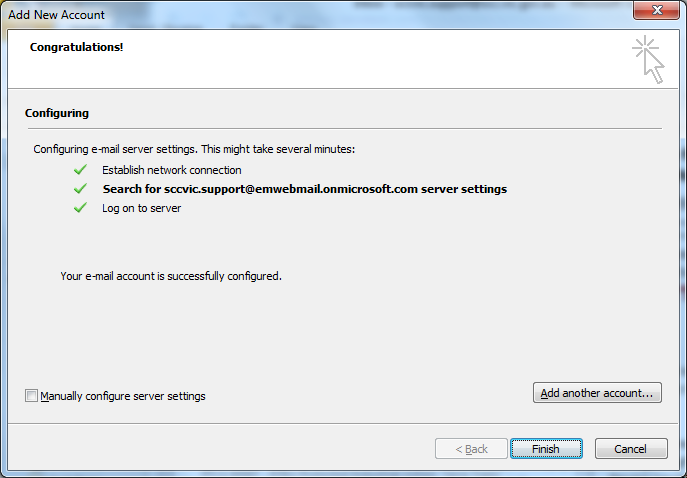
Task: Click the successfully configured message text
Action: coord(171,275)
